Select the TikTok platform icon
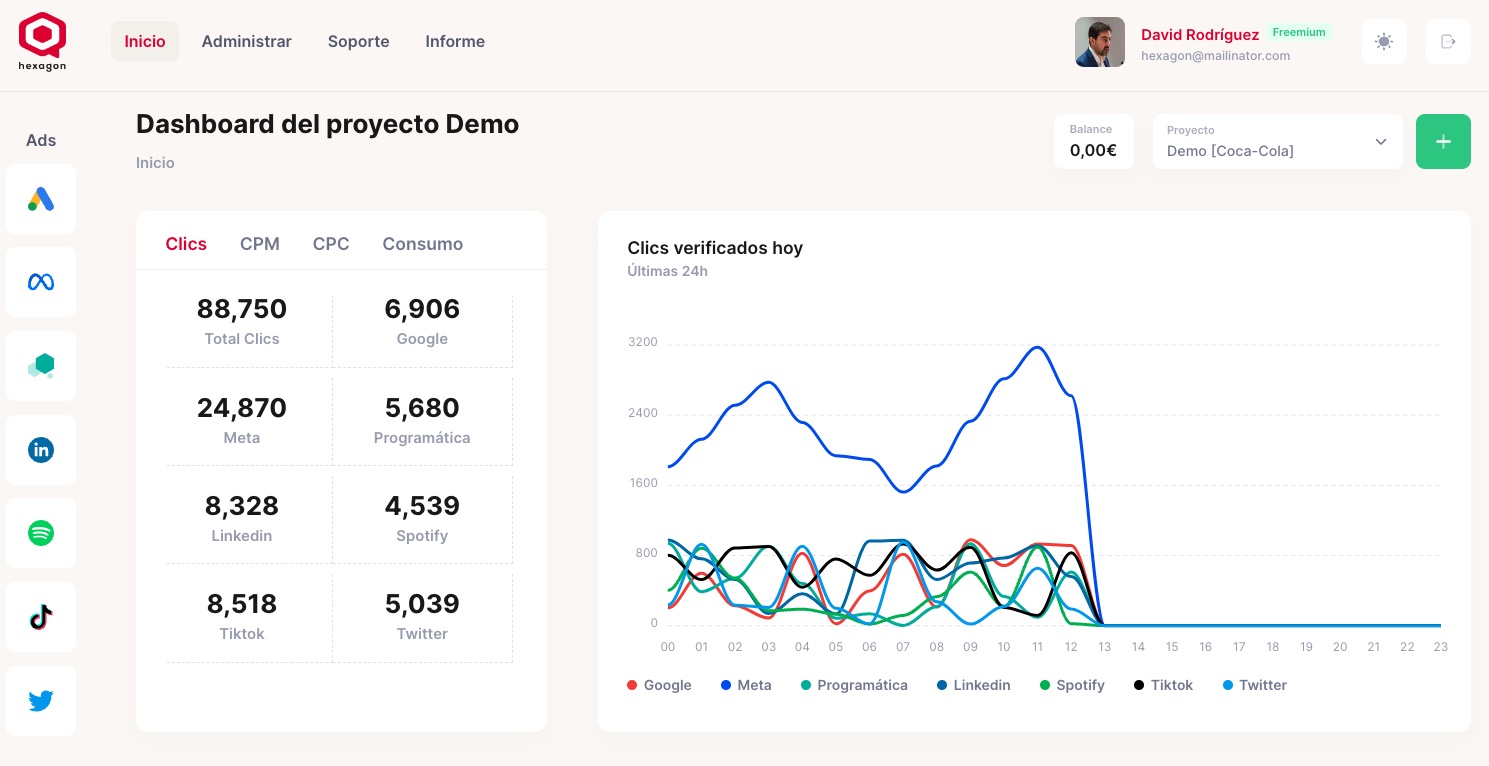Viewport: 1489px width, 766px height. 41,617
